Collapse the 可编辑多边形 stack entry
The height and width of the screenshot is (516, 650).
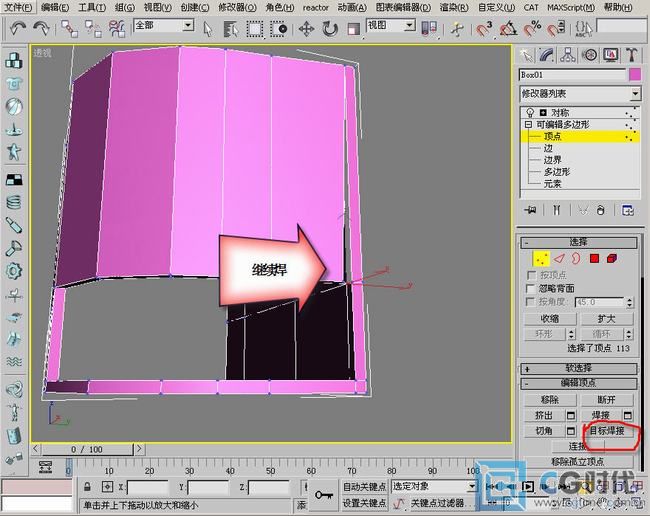(x=528, y=124)
